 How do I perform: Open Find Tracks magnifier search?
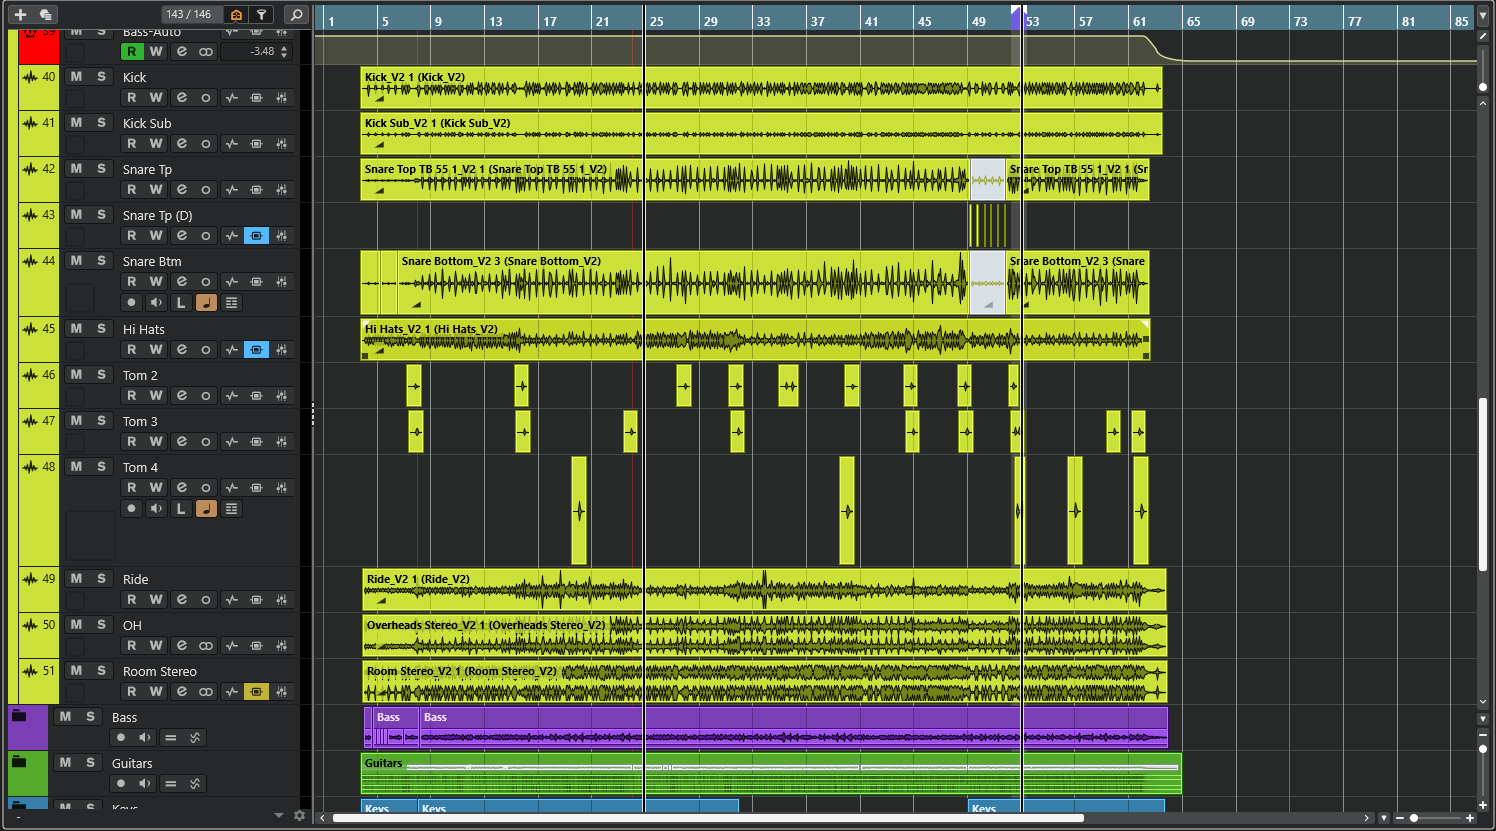(x=296, y=14)
